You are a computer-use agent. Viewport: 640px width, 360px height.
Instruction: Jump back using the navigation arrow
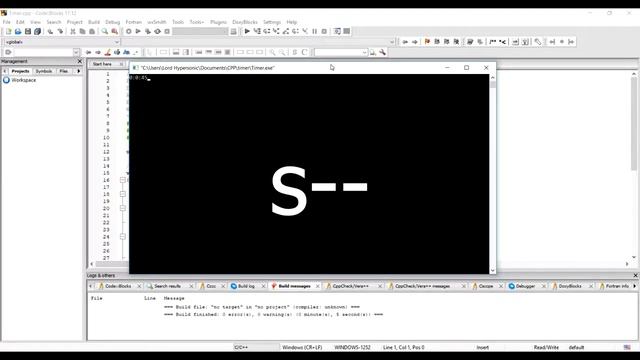(405, 42)
